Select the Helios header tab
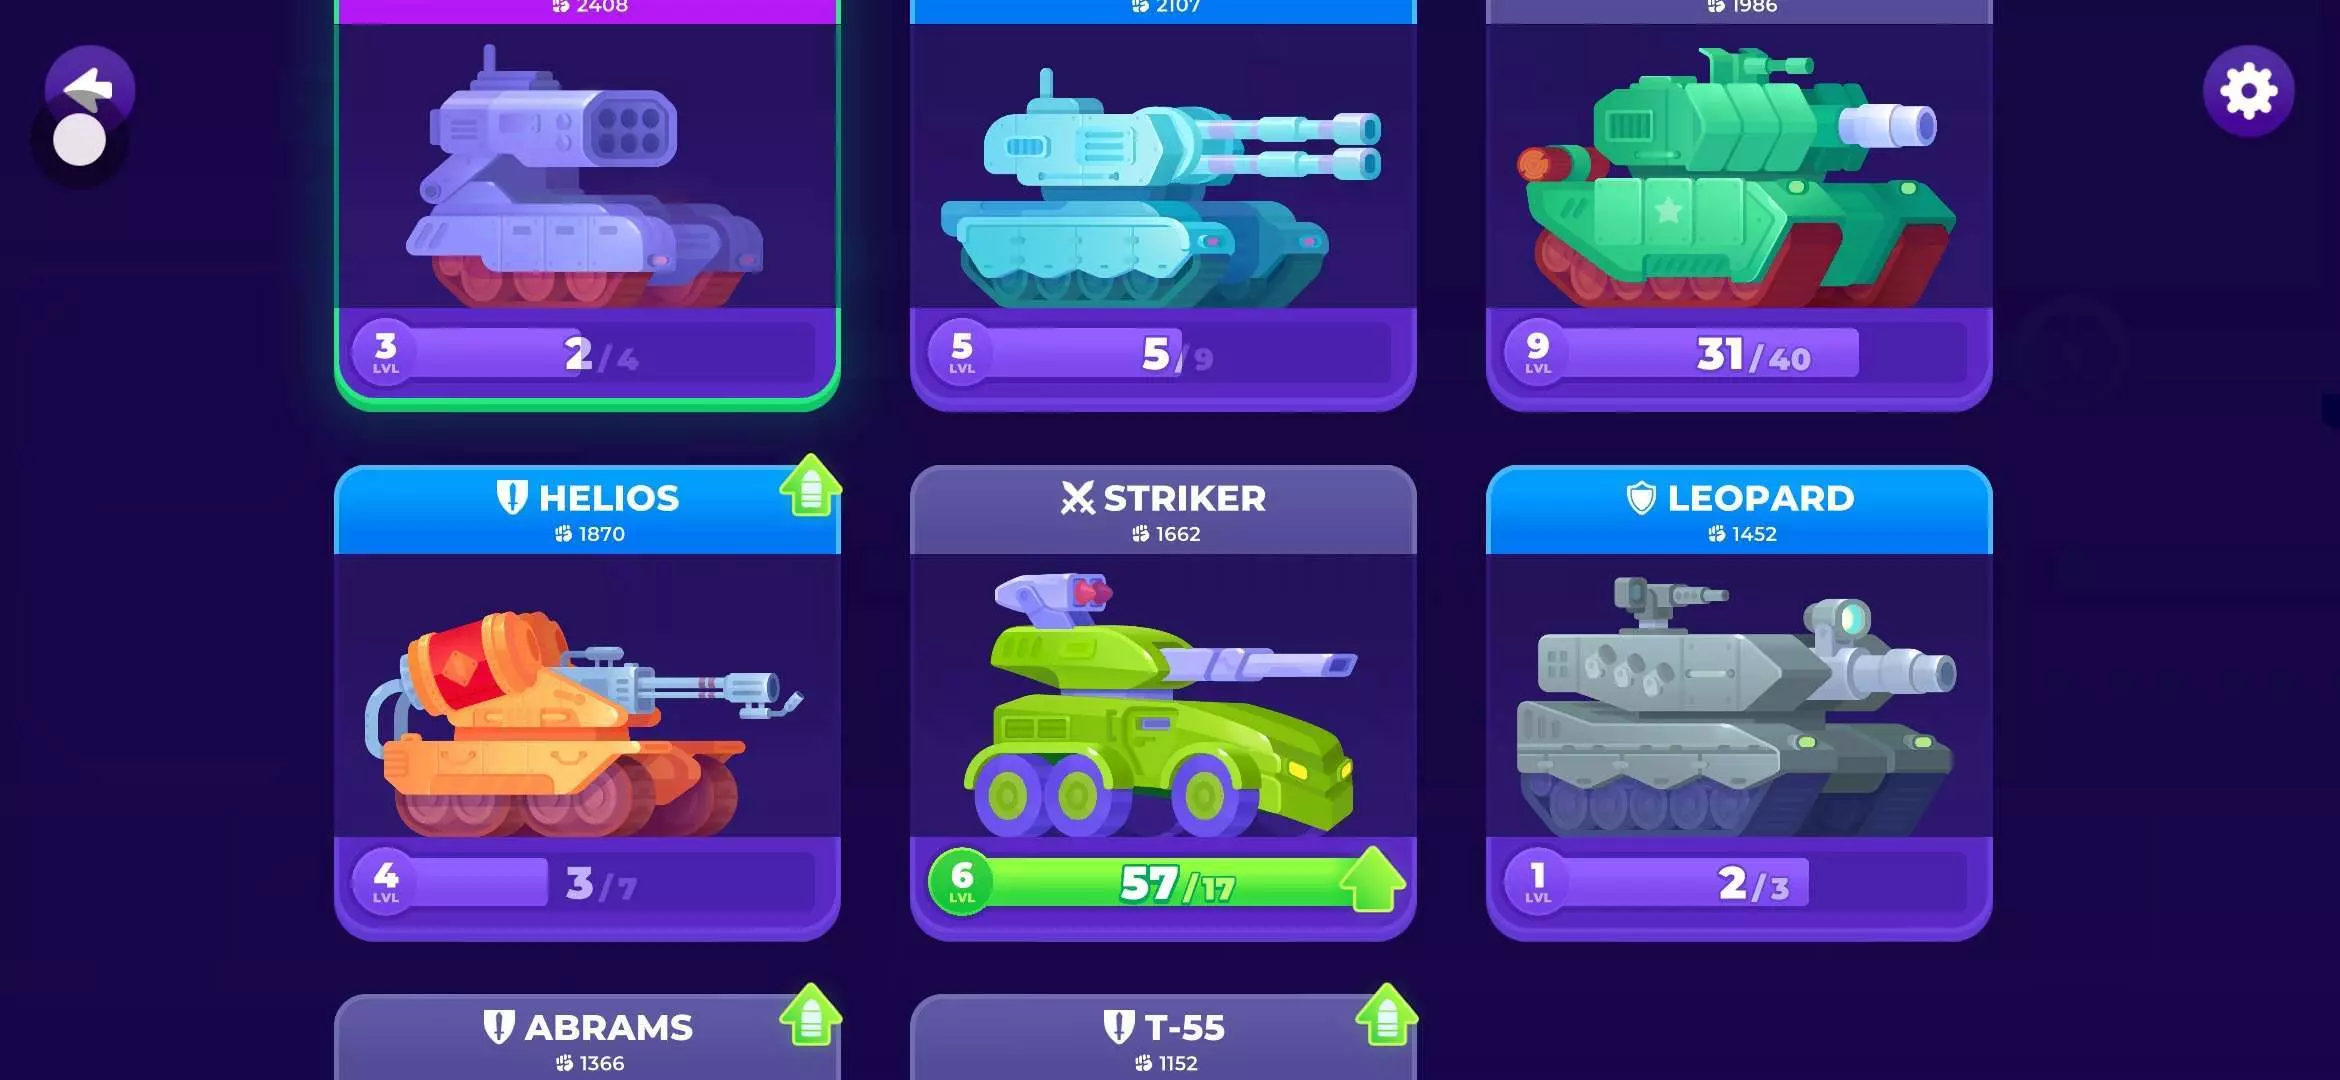Viewport: 2340px width, 1080px height. (587, 510)
